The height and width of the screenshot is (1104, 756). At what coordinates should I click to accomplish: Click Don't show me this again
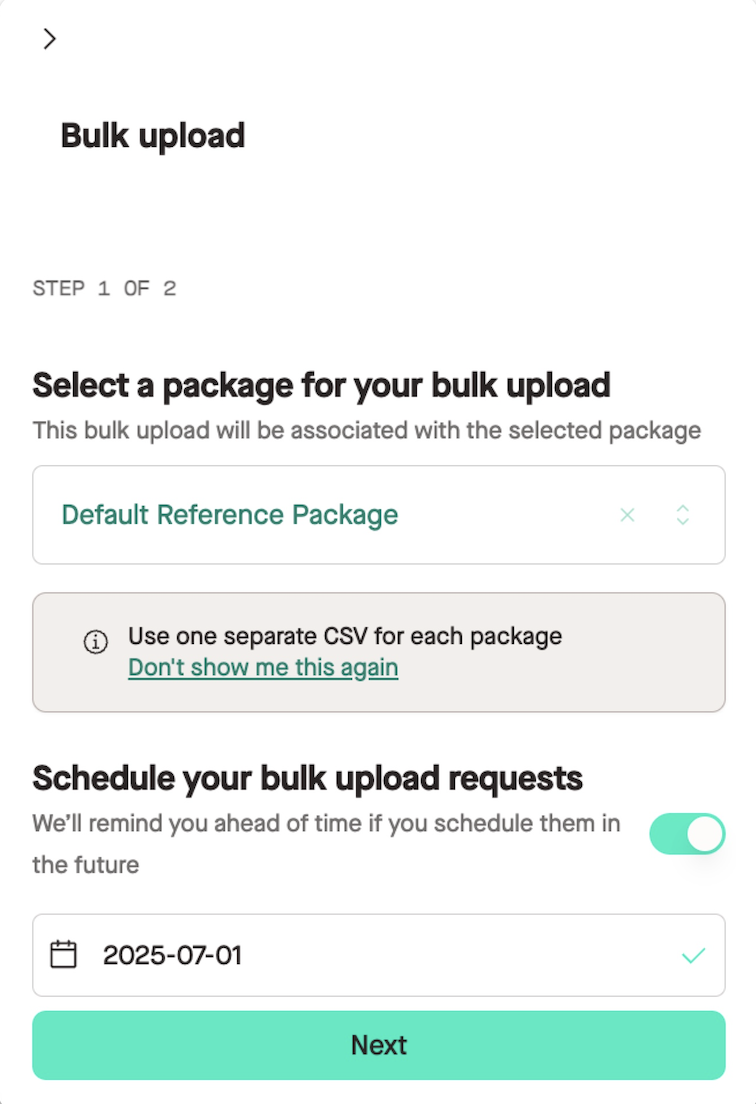[x=263, y=667]
